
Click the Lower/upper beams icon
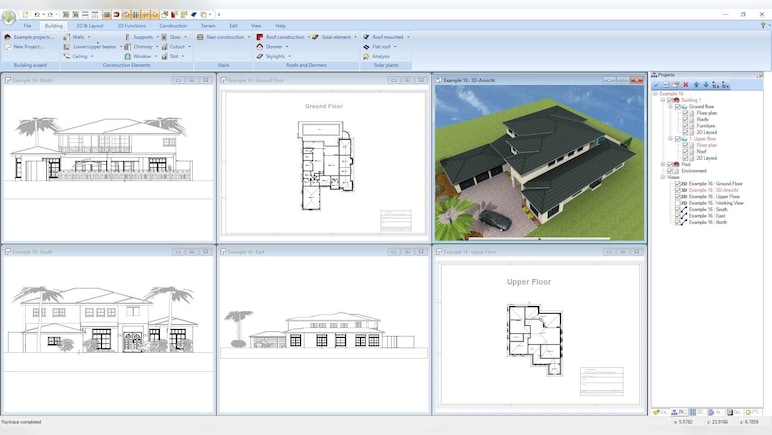[67, 47]
